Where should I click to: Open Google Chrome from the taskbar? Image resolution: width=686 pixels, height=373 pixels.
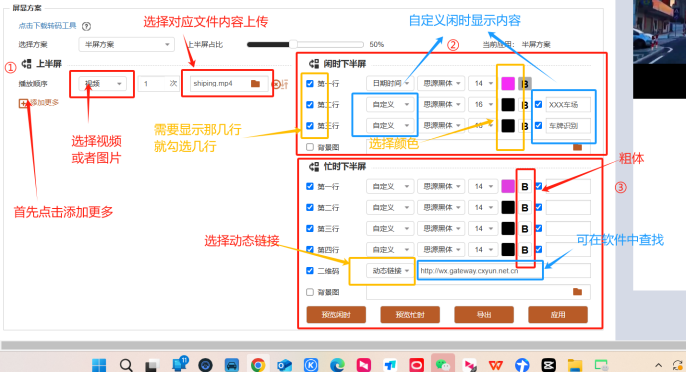tap(258, 365)
